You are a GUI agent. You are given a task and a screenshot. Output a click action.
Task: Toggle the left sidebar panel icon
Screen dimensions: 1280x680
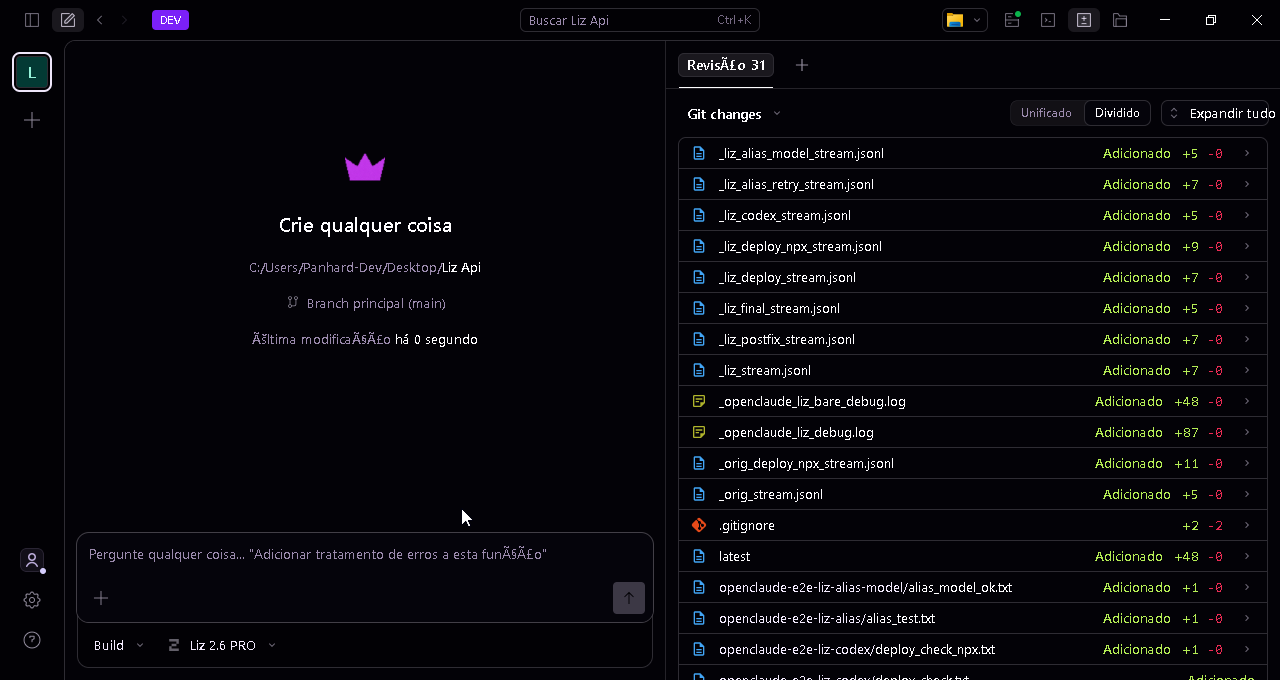(32, 20)
